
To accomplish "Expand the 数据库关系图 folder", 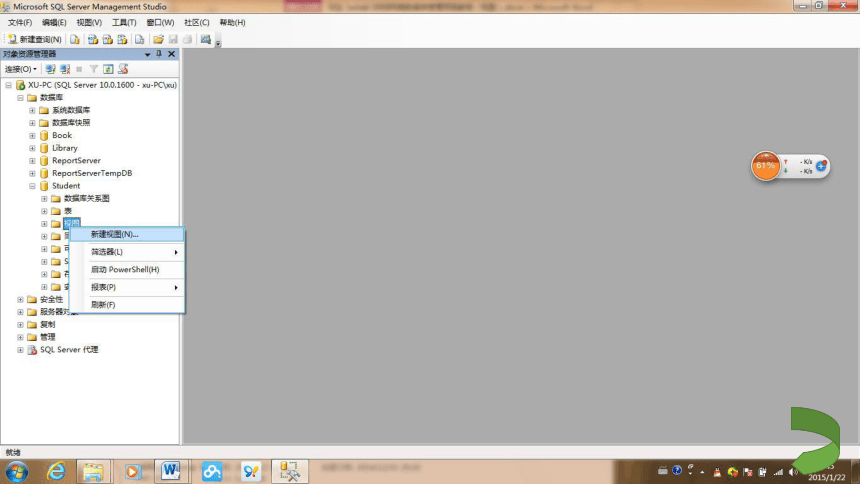I will tap(44, 199).
